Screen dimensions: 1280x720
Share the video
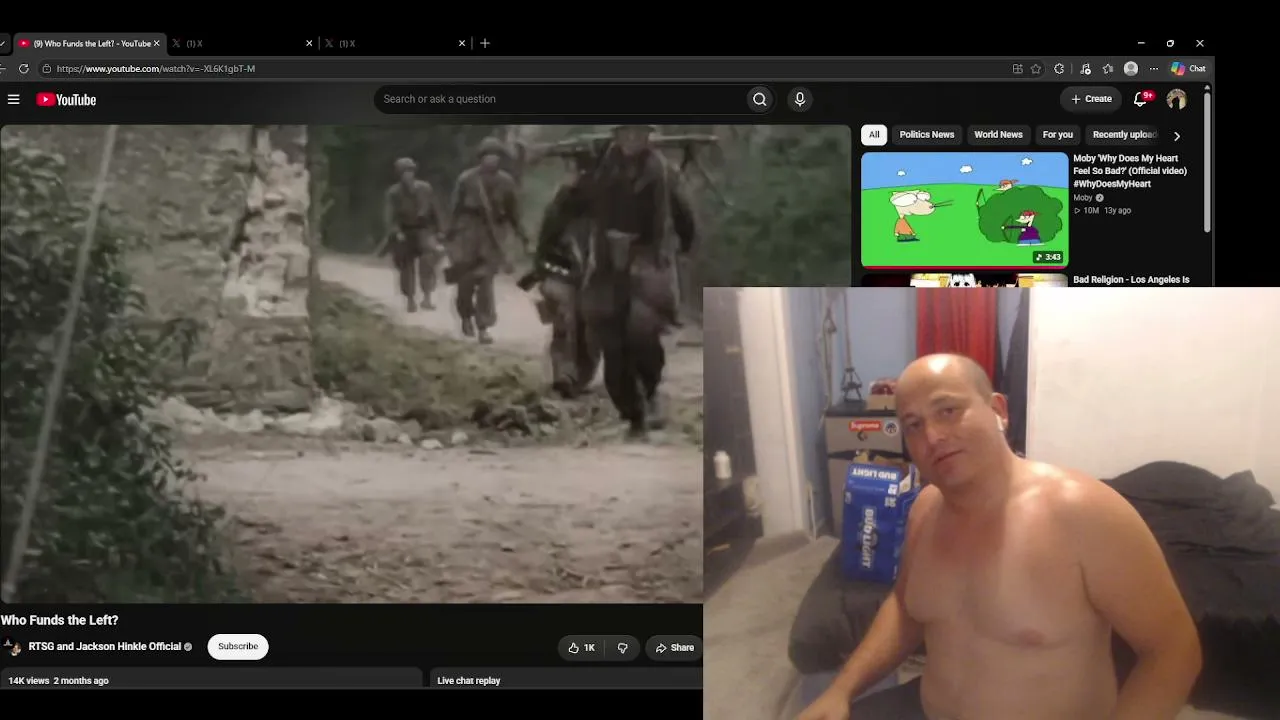click(x=675, y=648)
